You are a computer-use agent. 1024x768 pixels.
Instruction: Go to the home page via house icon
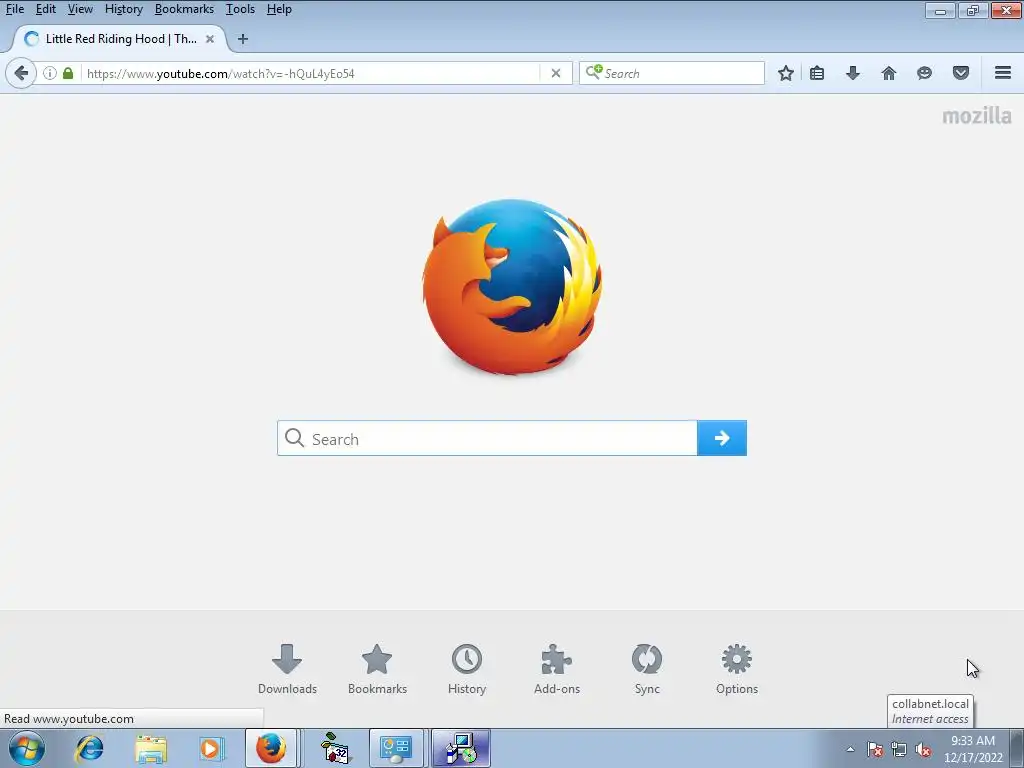888,73
